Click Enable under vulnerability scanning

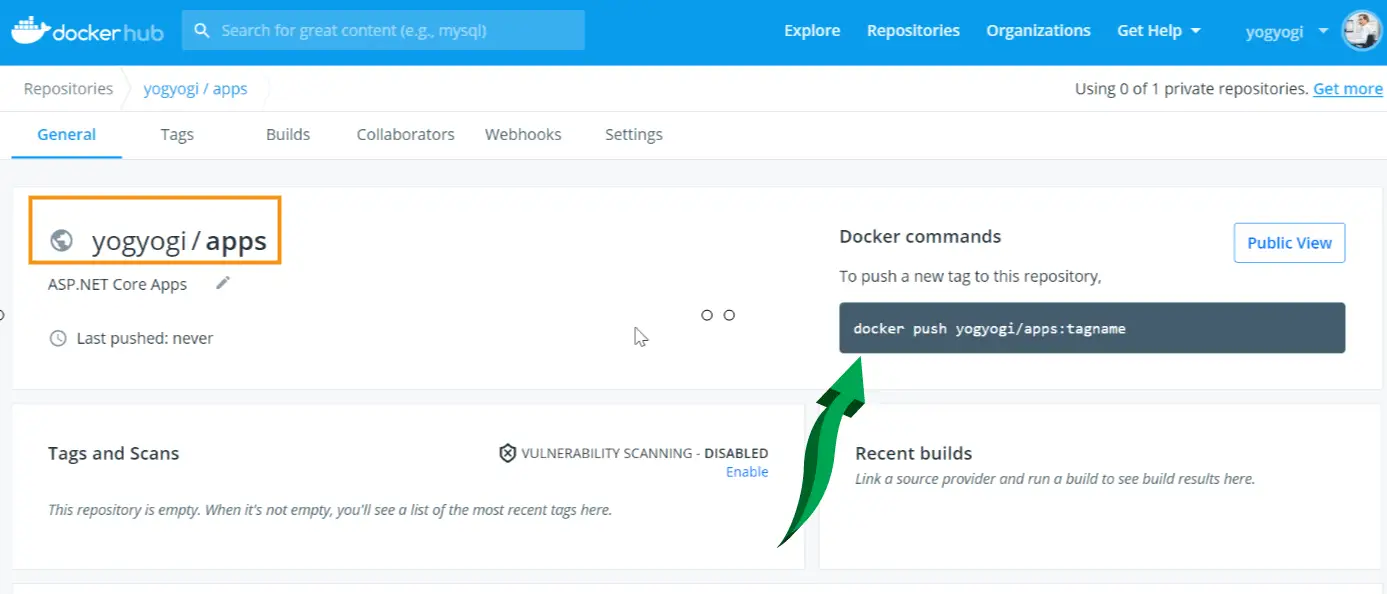click(x=747, y=472)
